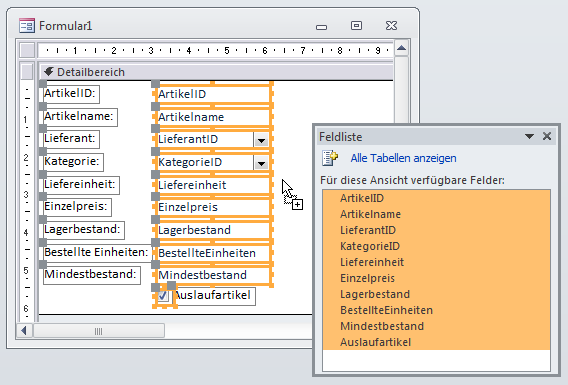
Task: Select ArtikelID in the Feldliste
Action: [436, 198]
